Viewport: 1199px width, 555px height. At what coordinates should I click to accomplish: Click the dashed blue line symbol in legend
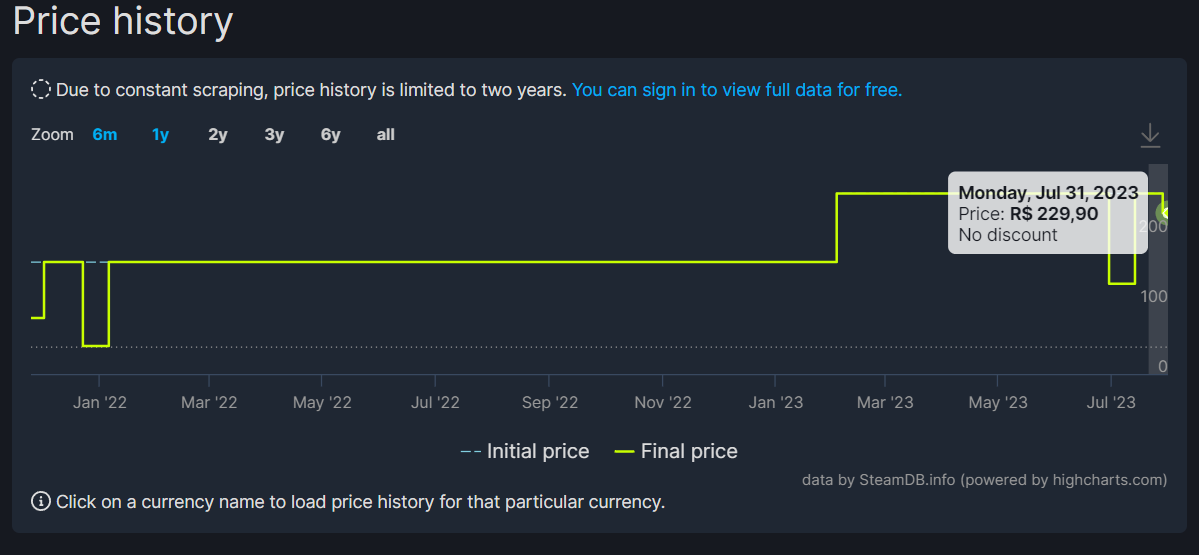(470, 452)
